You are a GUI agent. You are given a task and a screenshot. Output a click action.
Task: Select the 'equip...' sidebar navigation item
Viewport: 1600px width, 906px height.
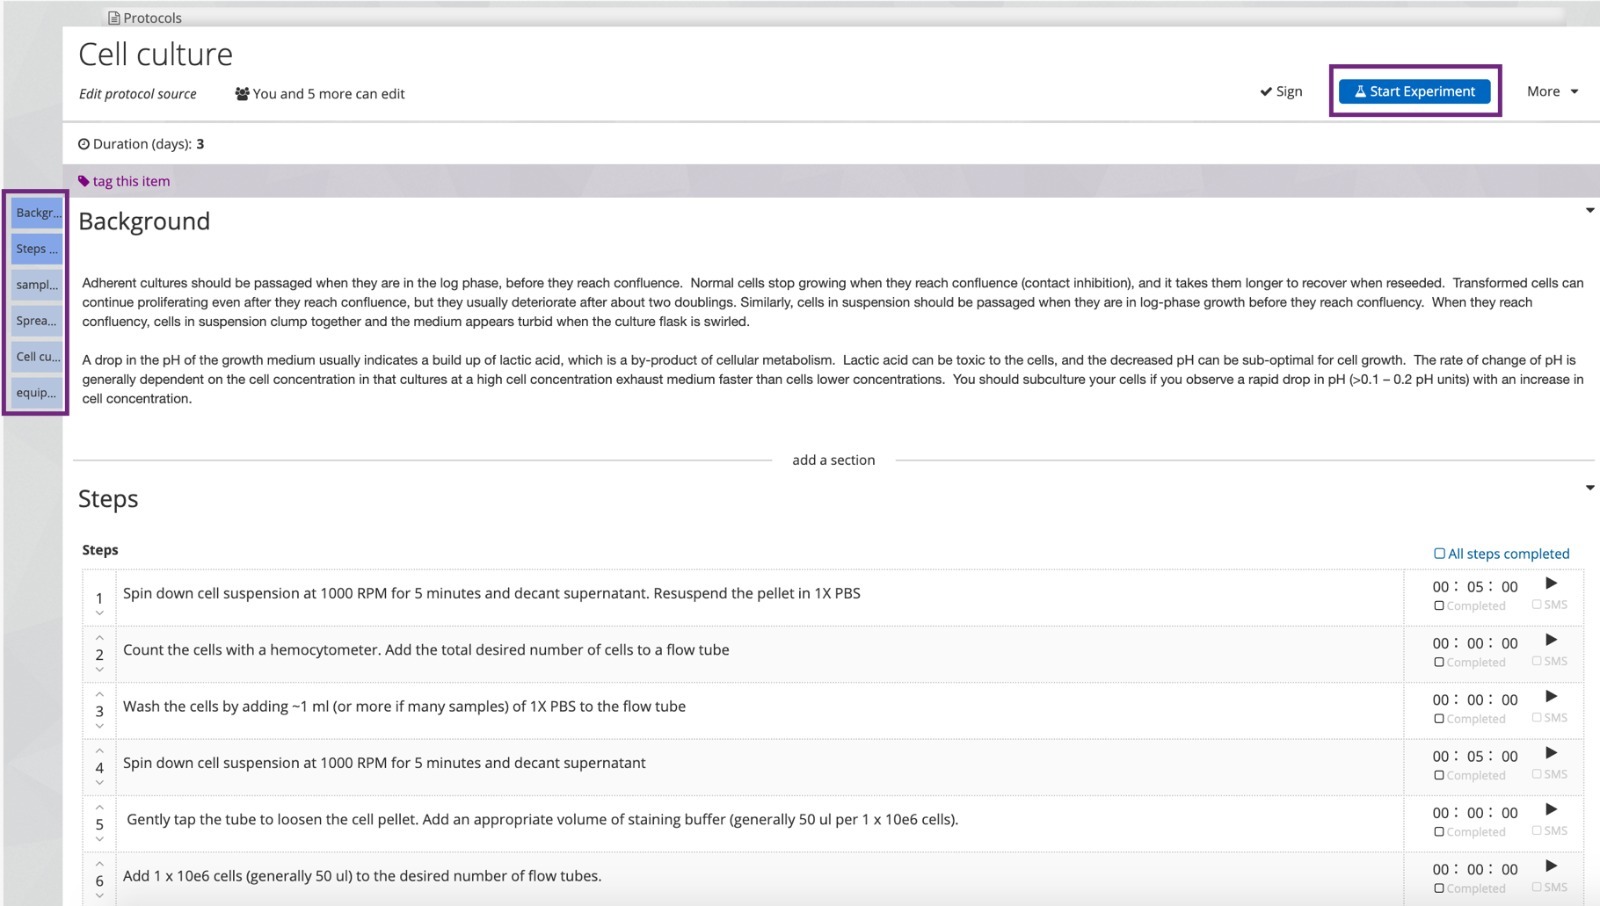click(x=37, y=393)
